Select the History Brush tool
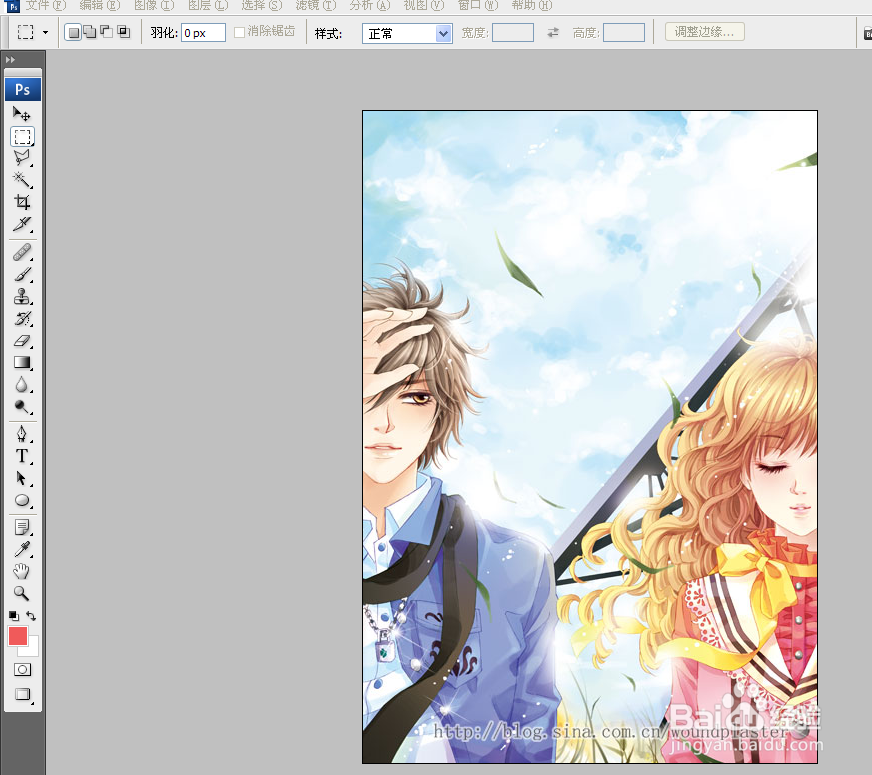The image size is (872, 775). (22, 319)
